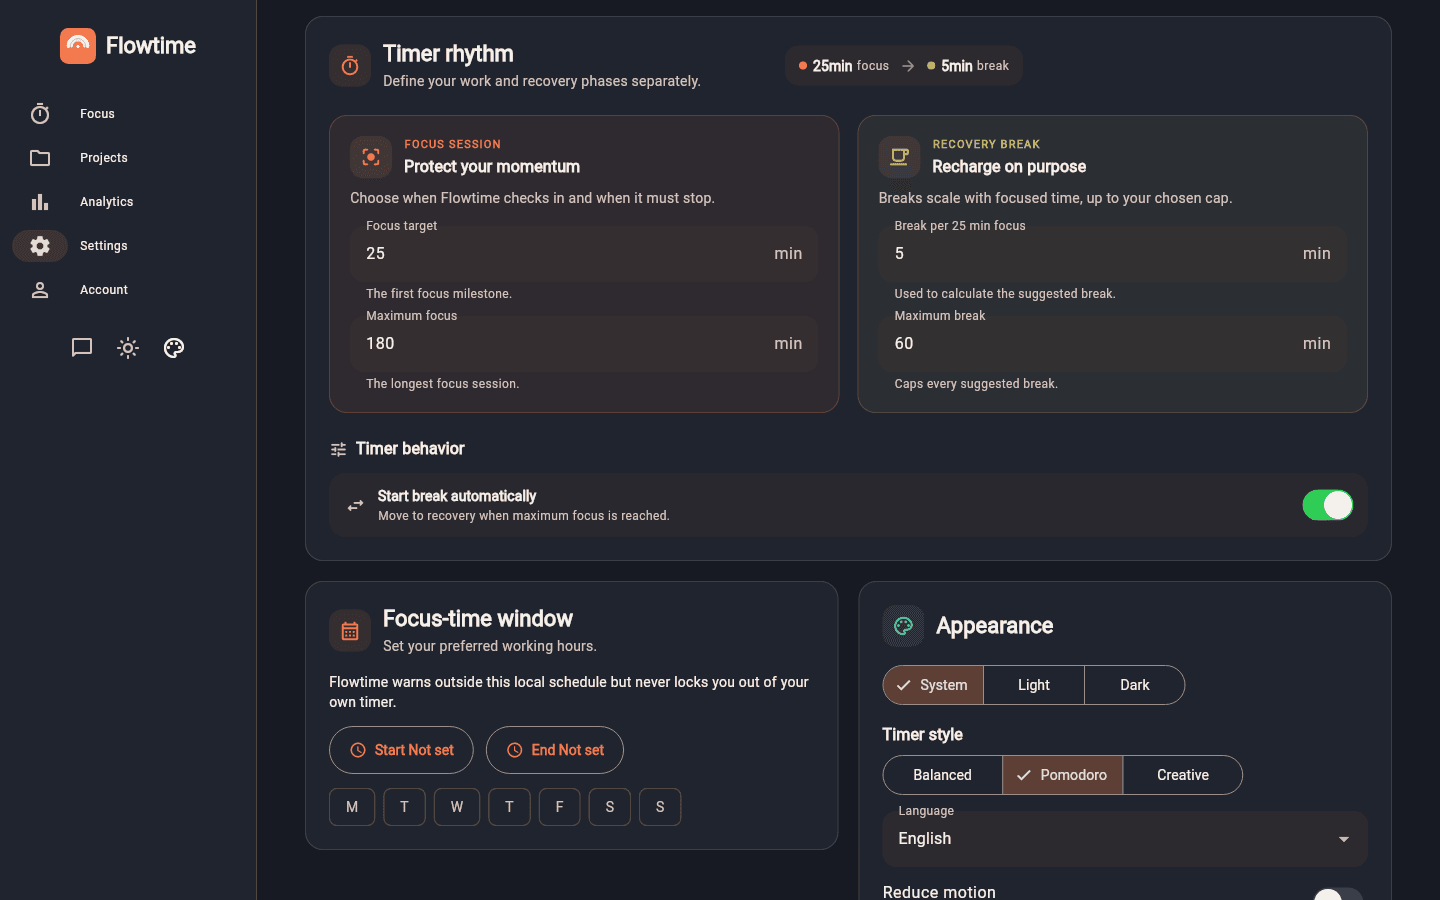This screenshot has width=1440, height=900.
Task: Click the Settings gear icon
Action: 40,246
